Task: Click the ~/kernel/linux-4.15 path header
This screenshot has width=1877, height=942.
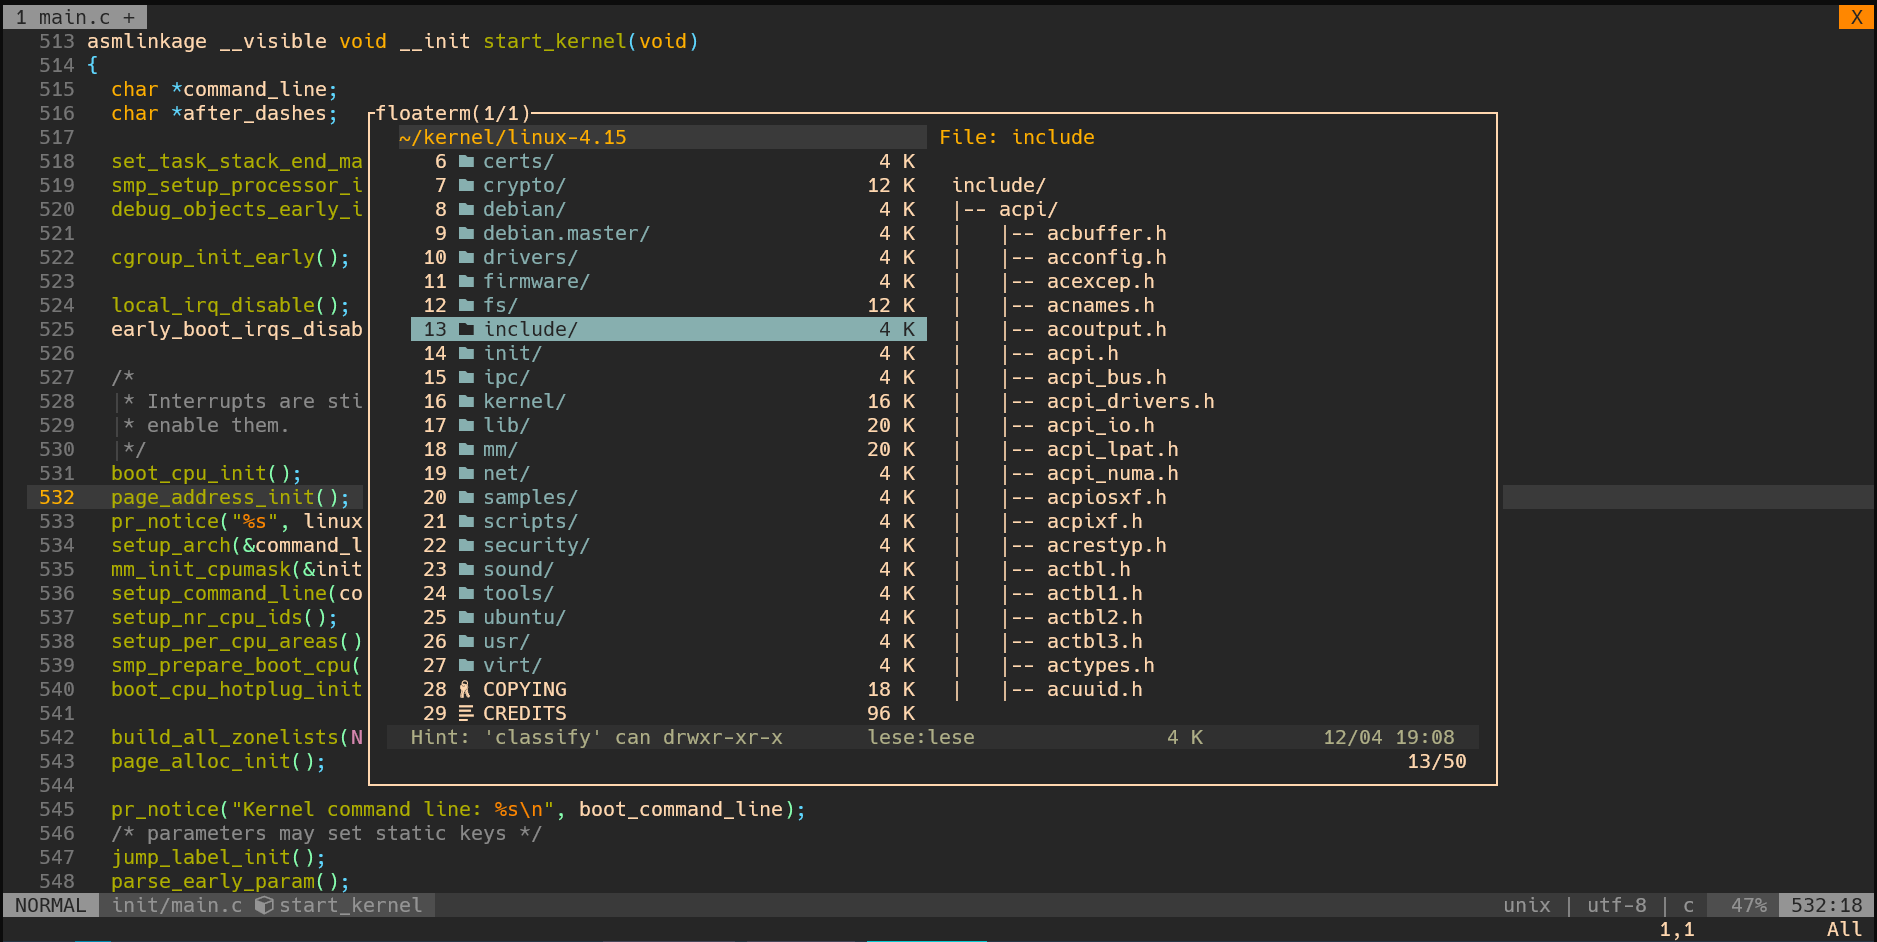Action: pos(513,137)
